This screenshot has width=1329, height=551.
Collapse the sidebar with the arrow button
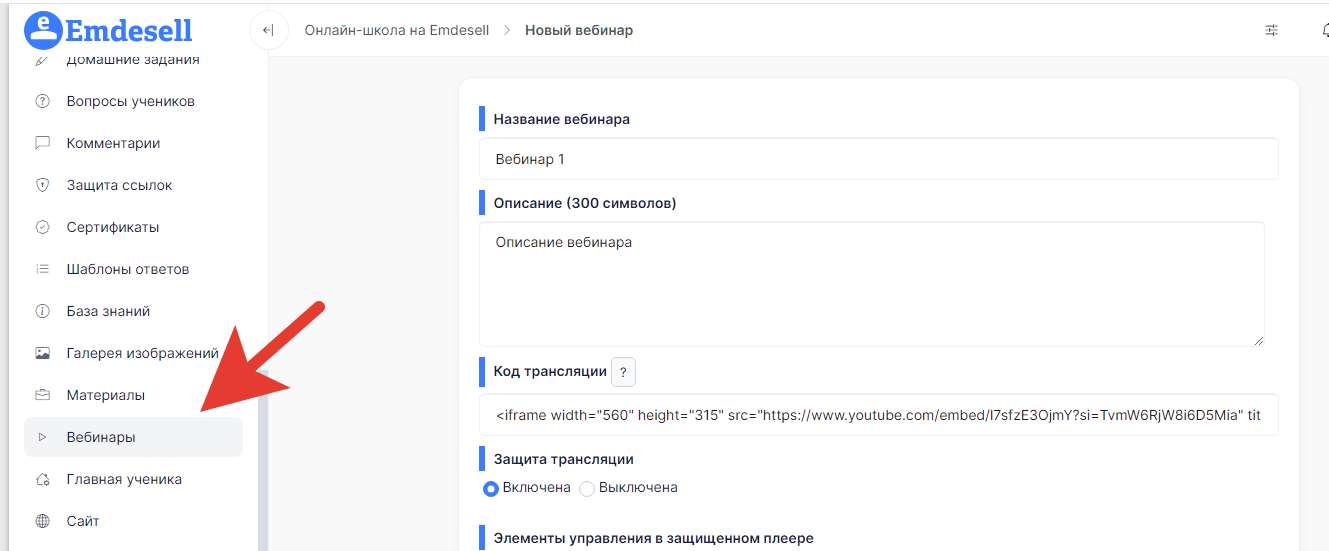click(x=268, y=30)
